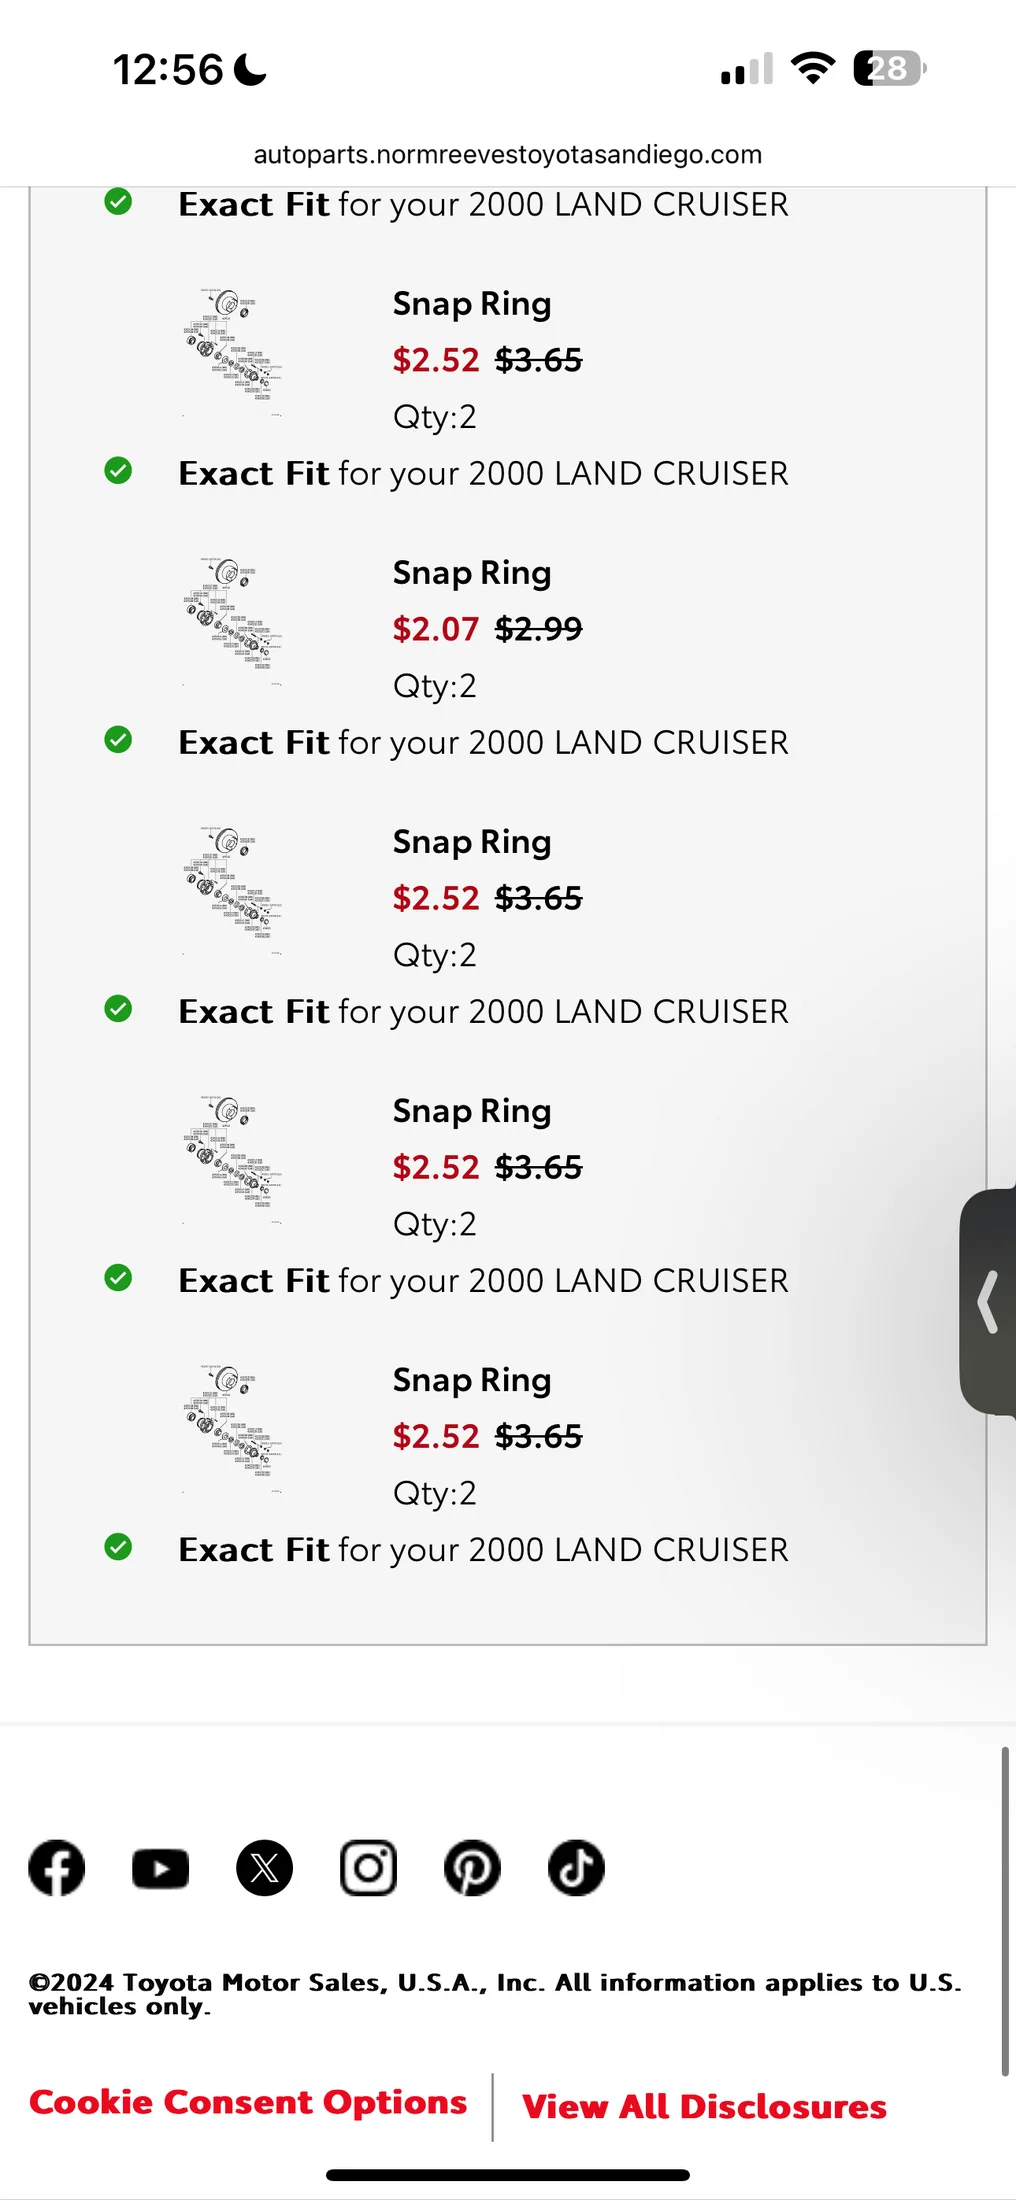Click Cookie Consent Options link
Image resolution: width=1016 pixels, height=2200 pixels.
pyautogui.click(x=248, y=2102)
